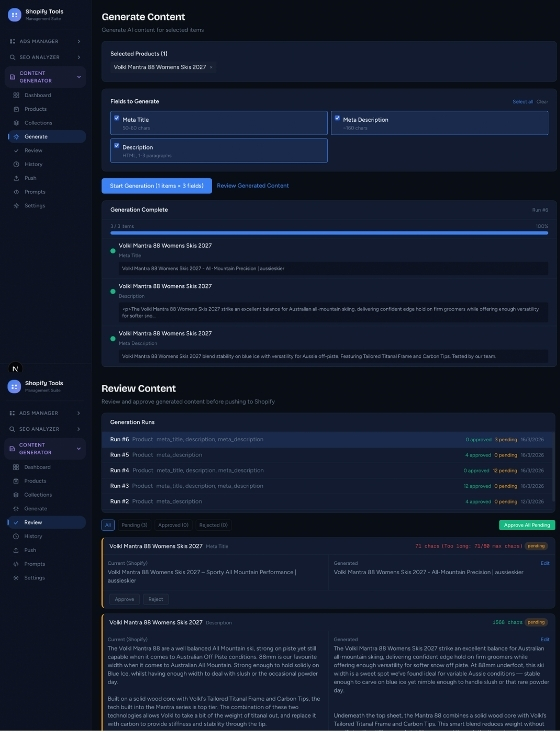Select the Run #2 generation run row

327,501
